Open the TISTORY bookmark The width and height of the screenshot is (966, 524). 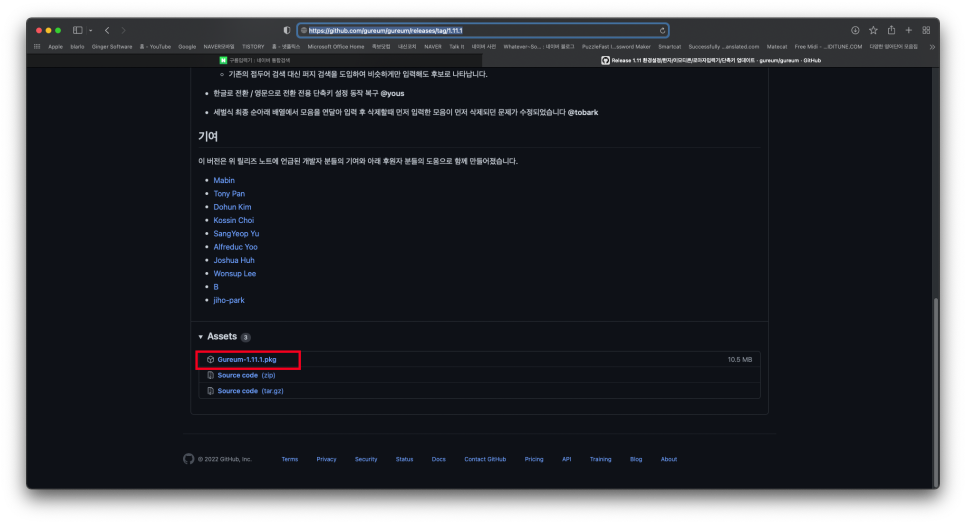coord(253,47)
